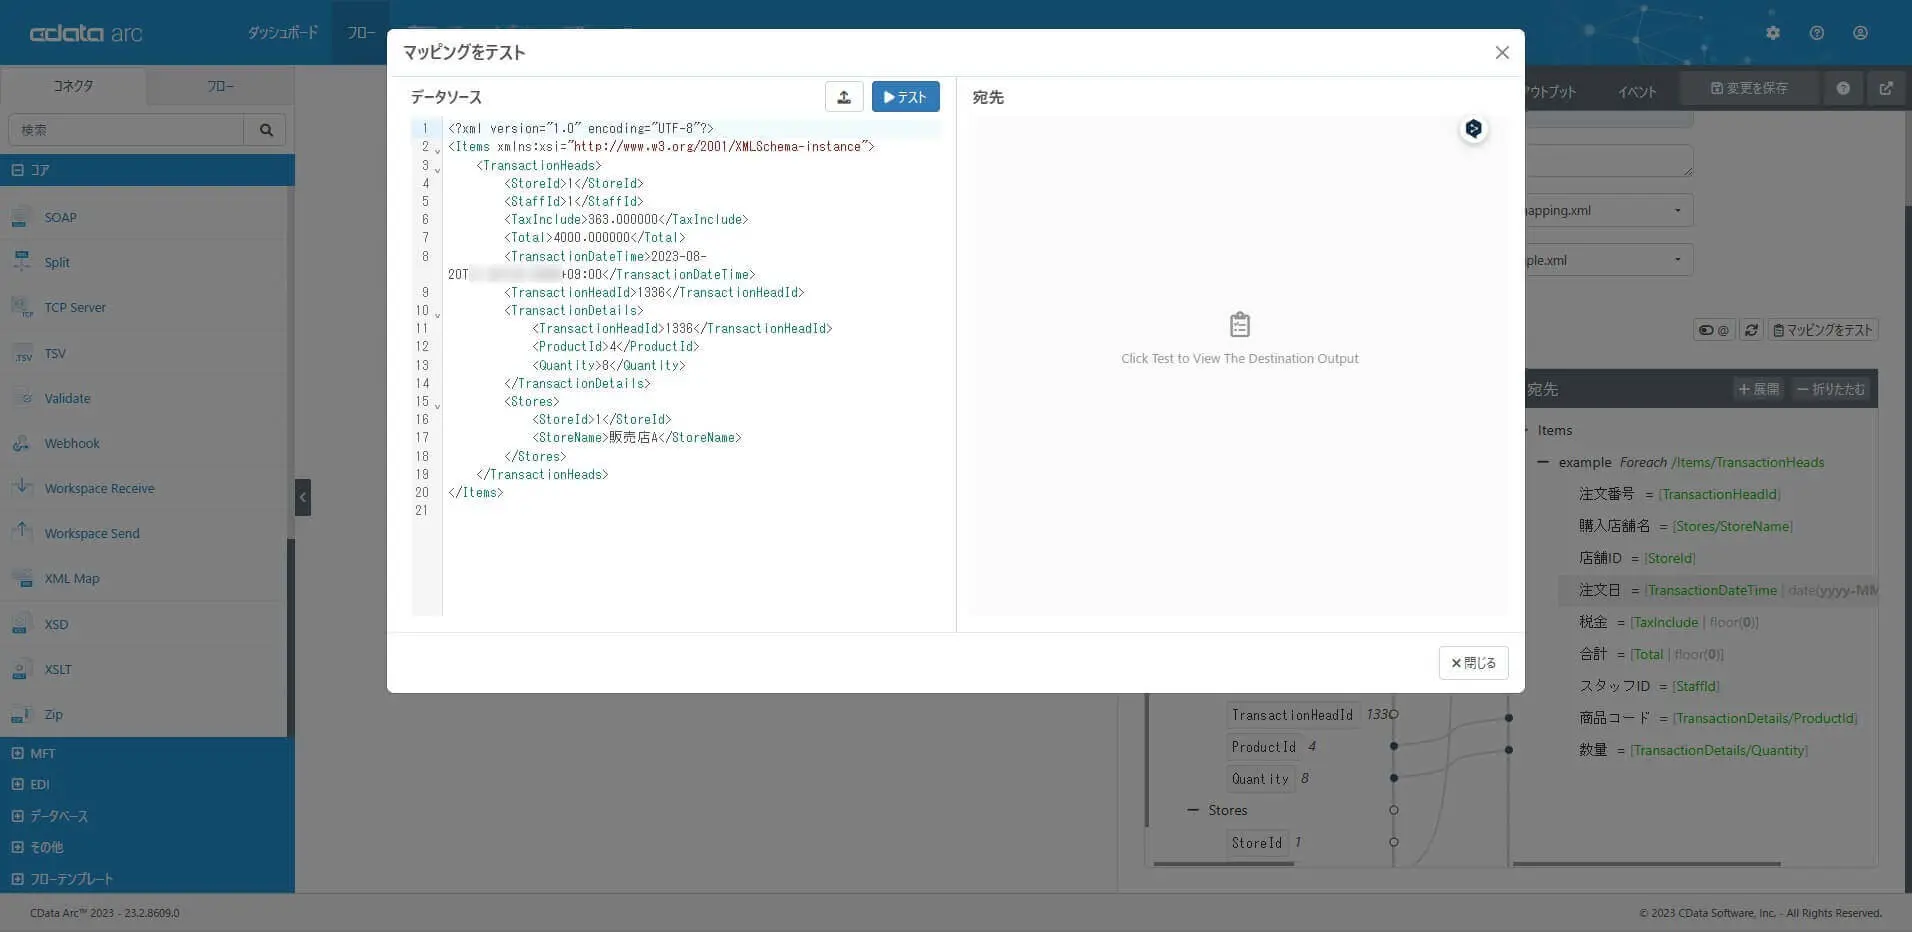1912x932 pixels.
Task: Open CData Arc settings gear
Action: coord(1774,32)
